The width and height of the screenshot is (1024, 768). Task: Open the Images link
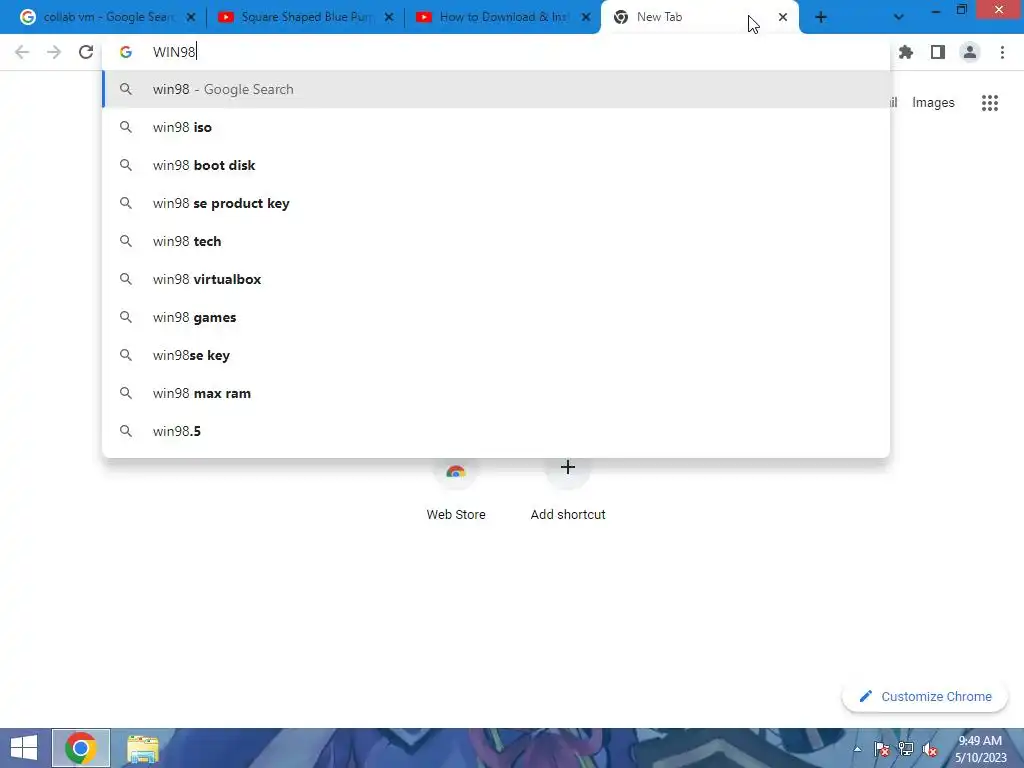coord(933,103)
